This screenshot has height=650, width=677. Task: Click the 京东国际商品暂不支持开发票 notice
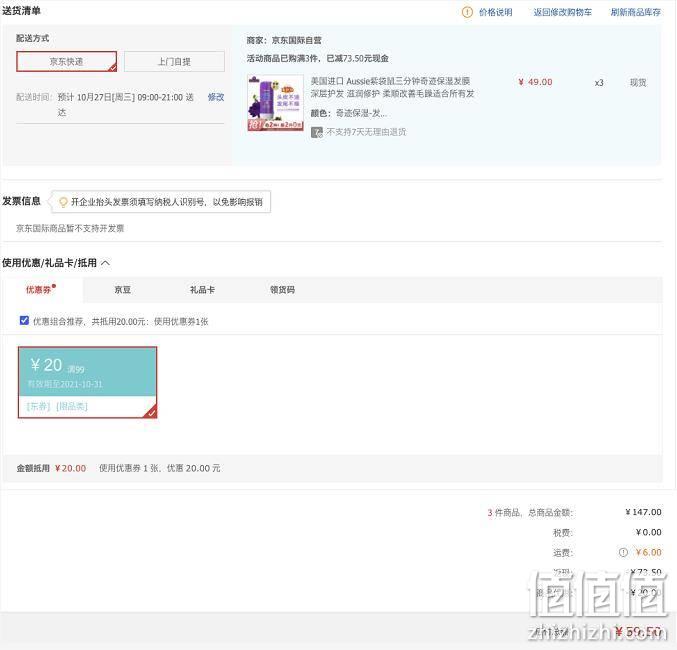70,228
